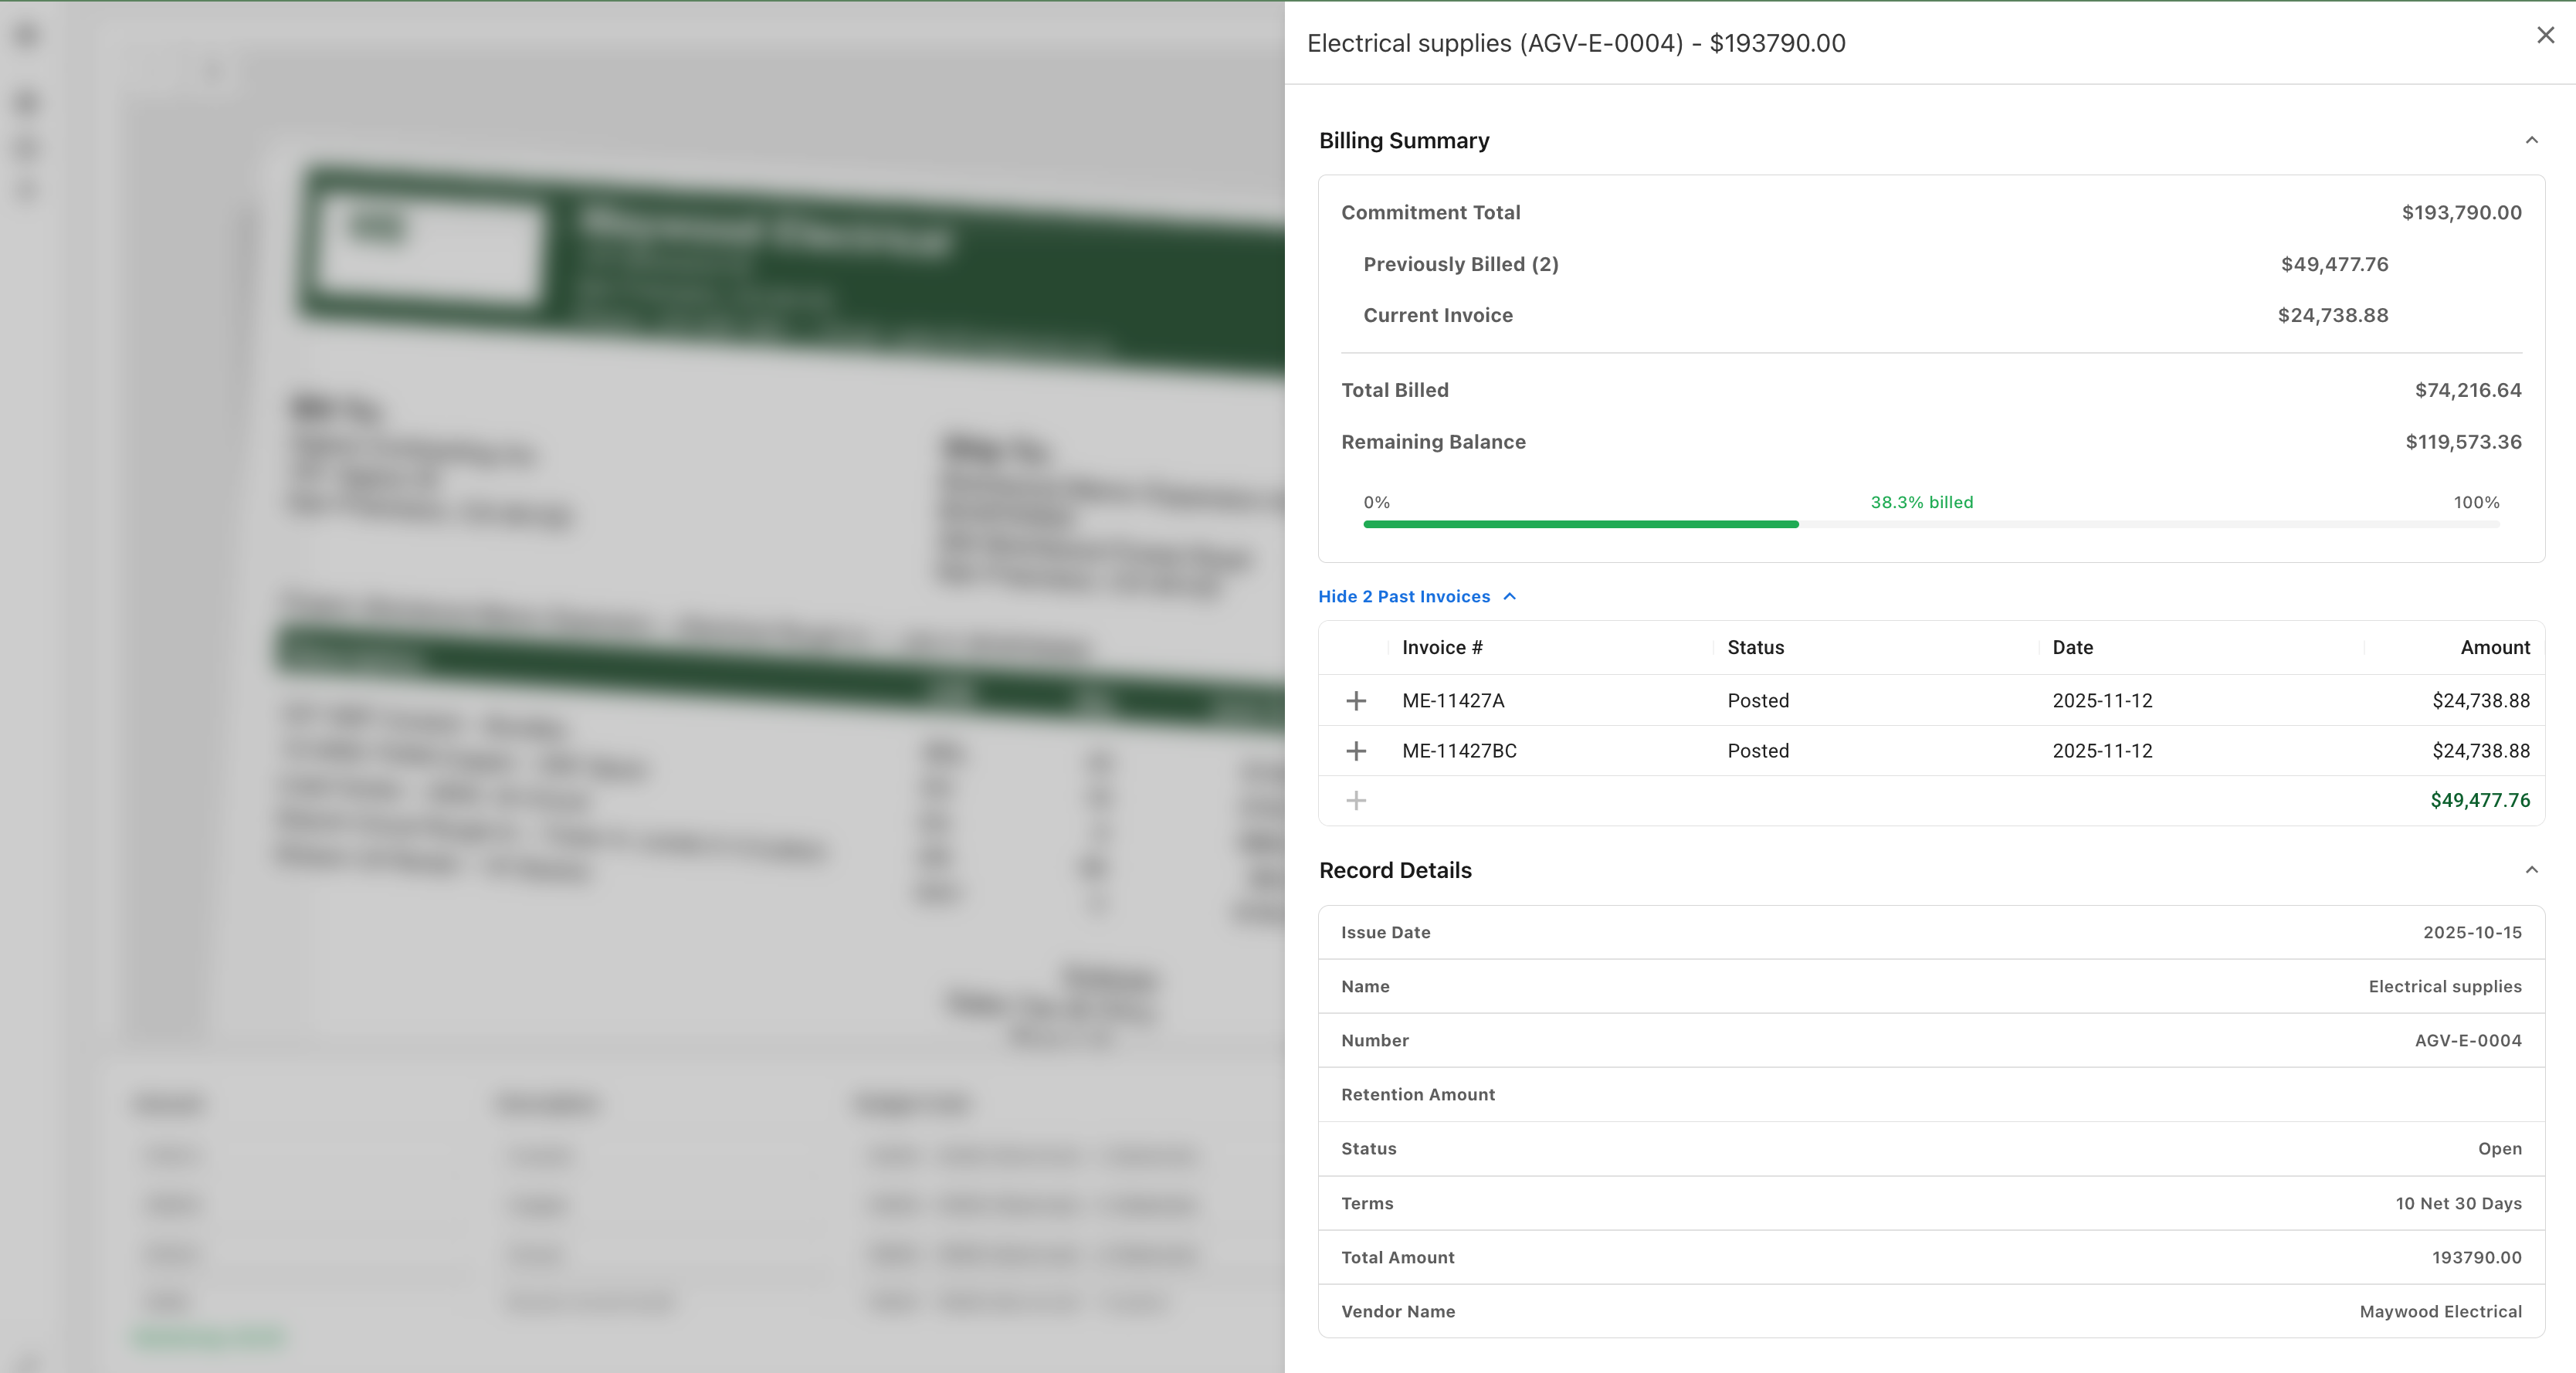This screenshot has width=2576, height=1373.
Task: Collapse the Record Details section
Action: [2531, 870]
